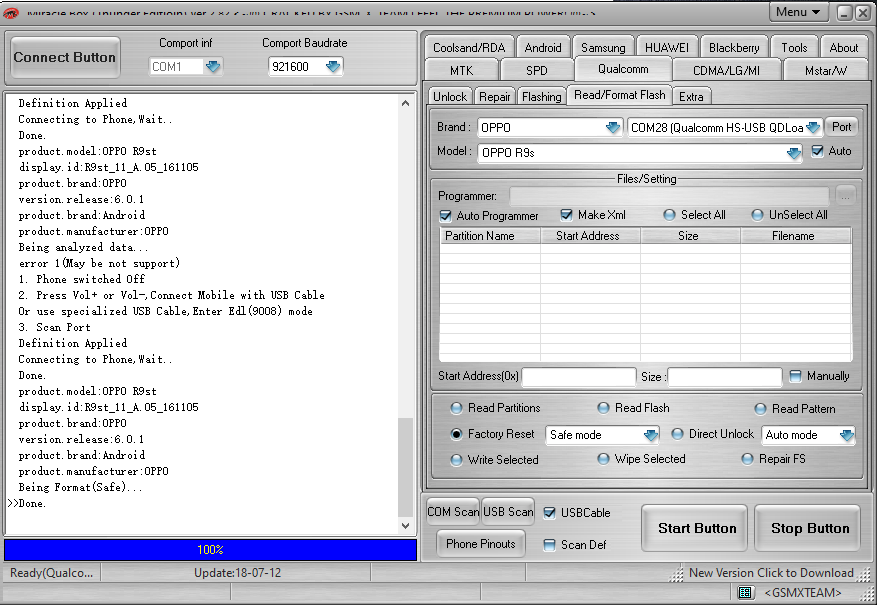The height and width of the screenshot is (605, 877).
Task: Select the Select All radio button
Action: pos(669,215)
